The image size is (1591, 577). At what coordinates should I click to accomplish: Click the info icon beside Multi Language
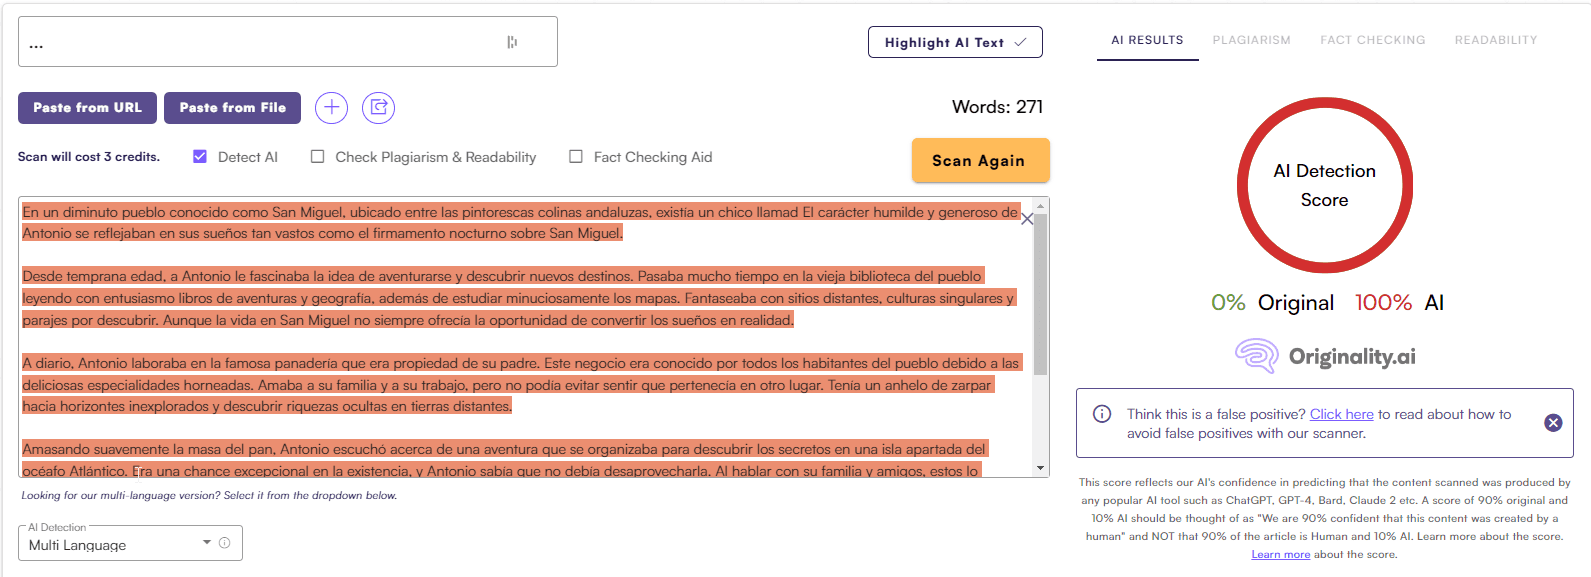(225, 543)
